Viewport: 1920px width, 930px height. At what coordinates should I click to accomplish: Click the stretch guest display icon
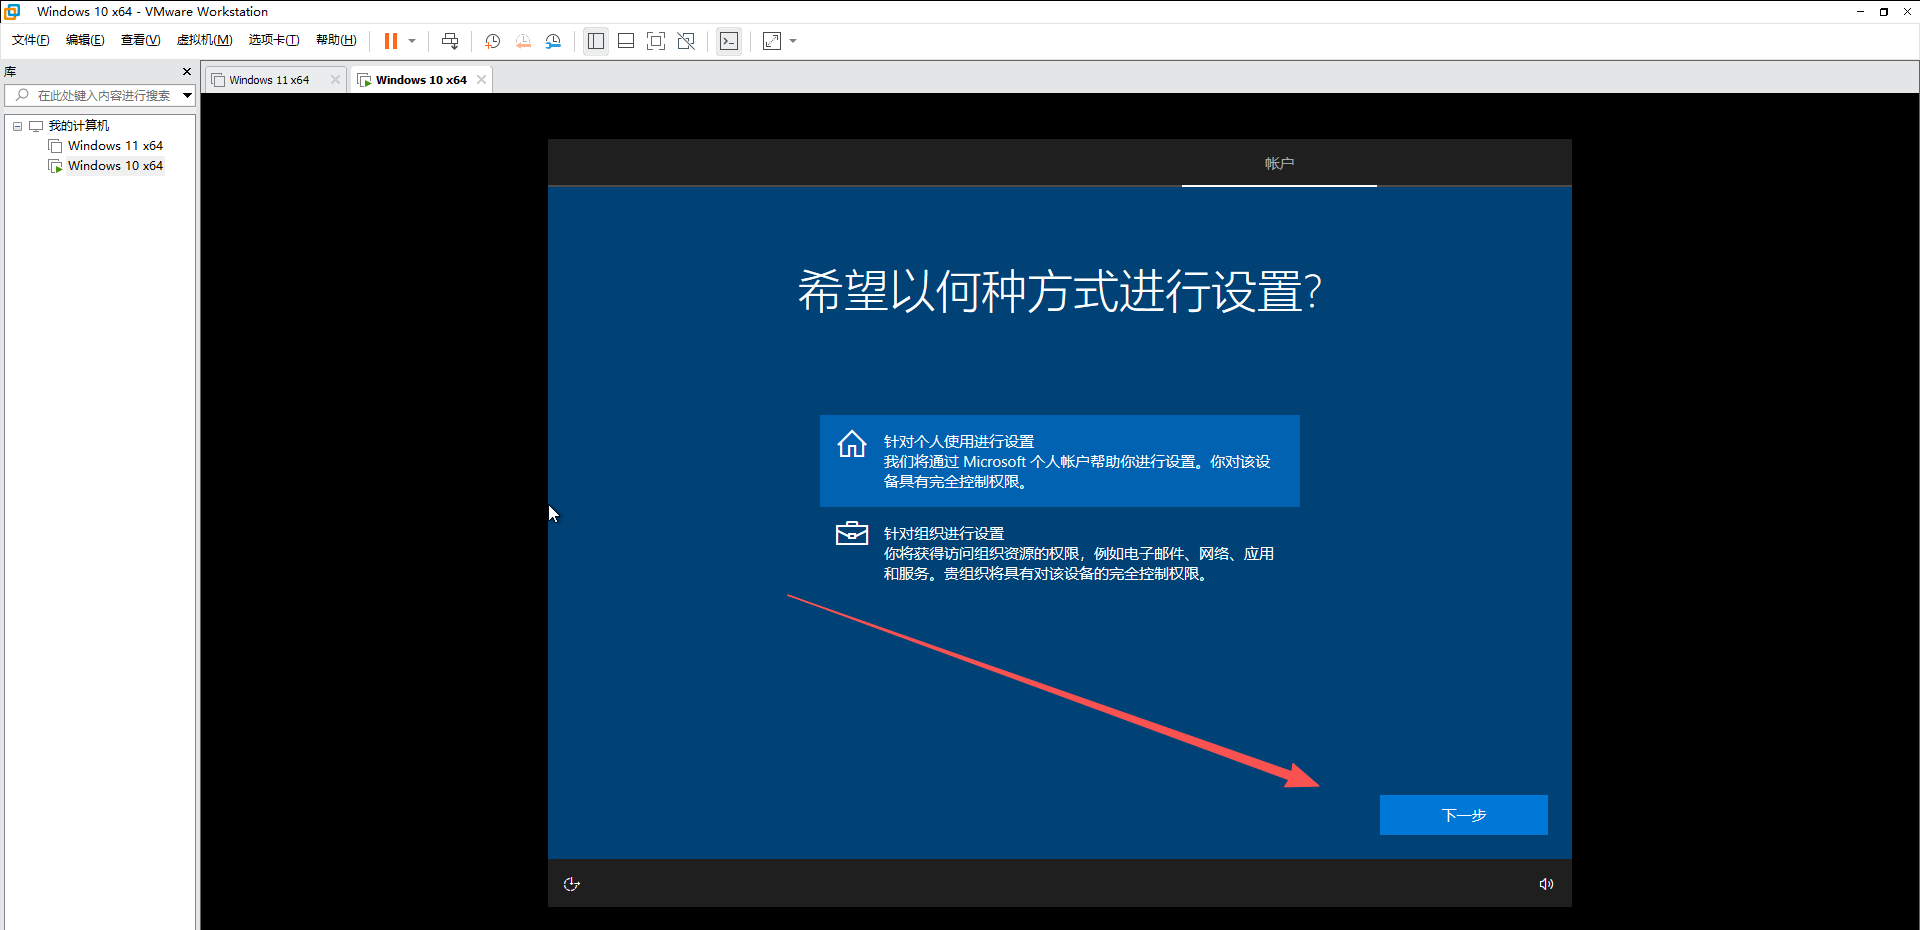click(772, 41)
